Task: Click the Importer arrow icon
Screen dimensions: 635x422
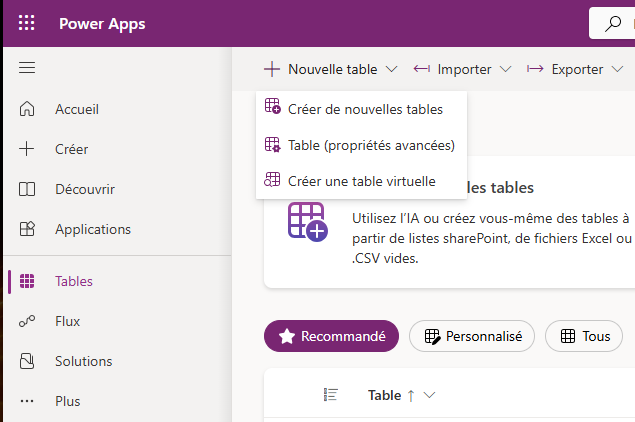Action: point(422,69)
